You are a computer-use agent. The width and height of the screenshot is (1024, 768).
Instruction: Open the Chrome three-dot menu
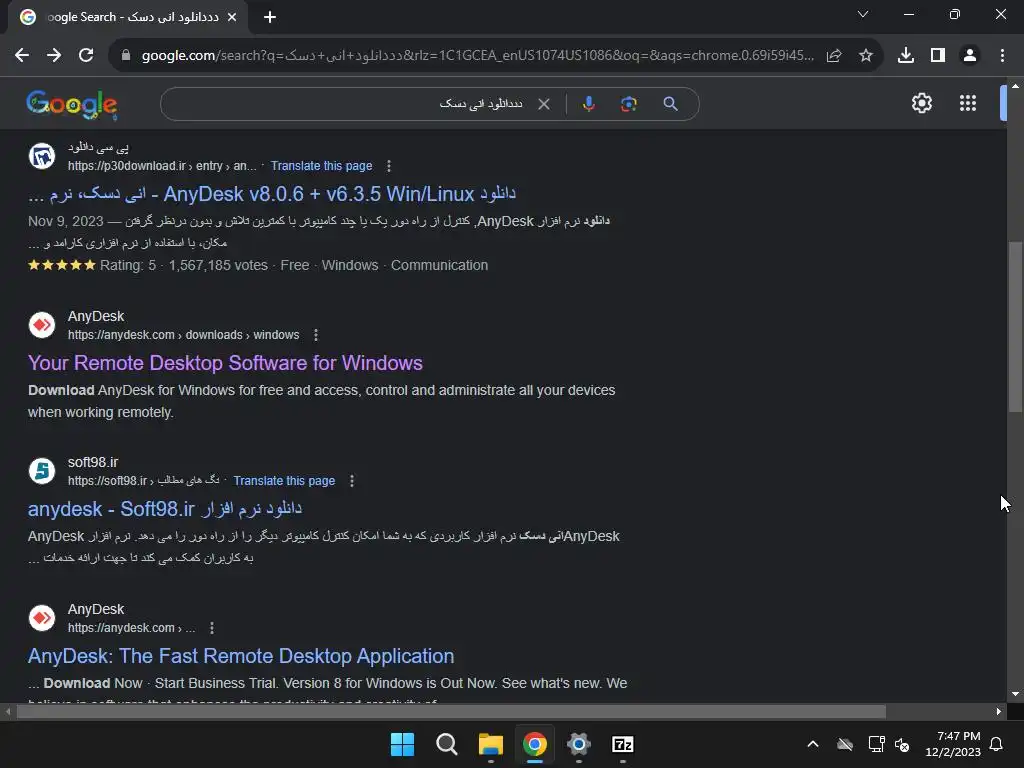point(1002,56)
